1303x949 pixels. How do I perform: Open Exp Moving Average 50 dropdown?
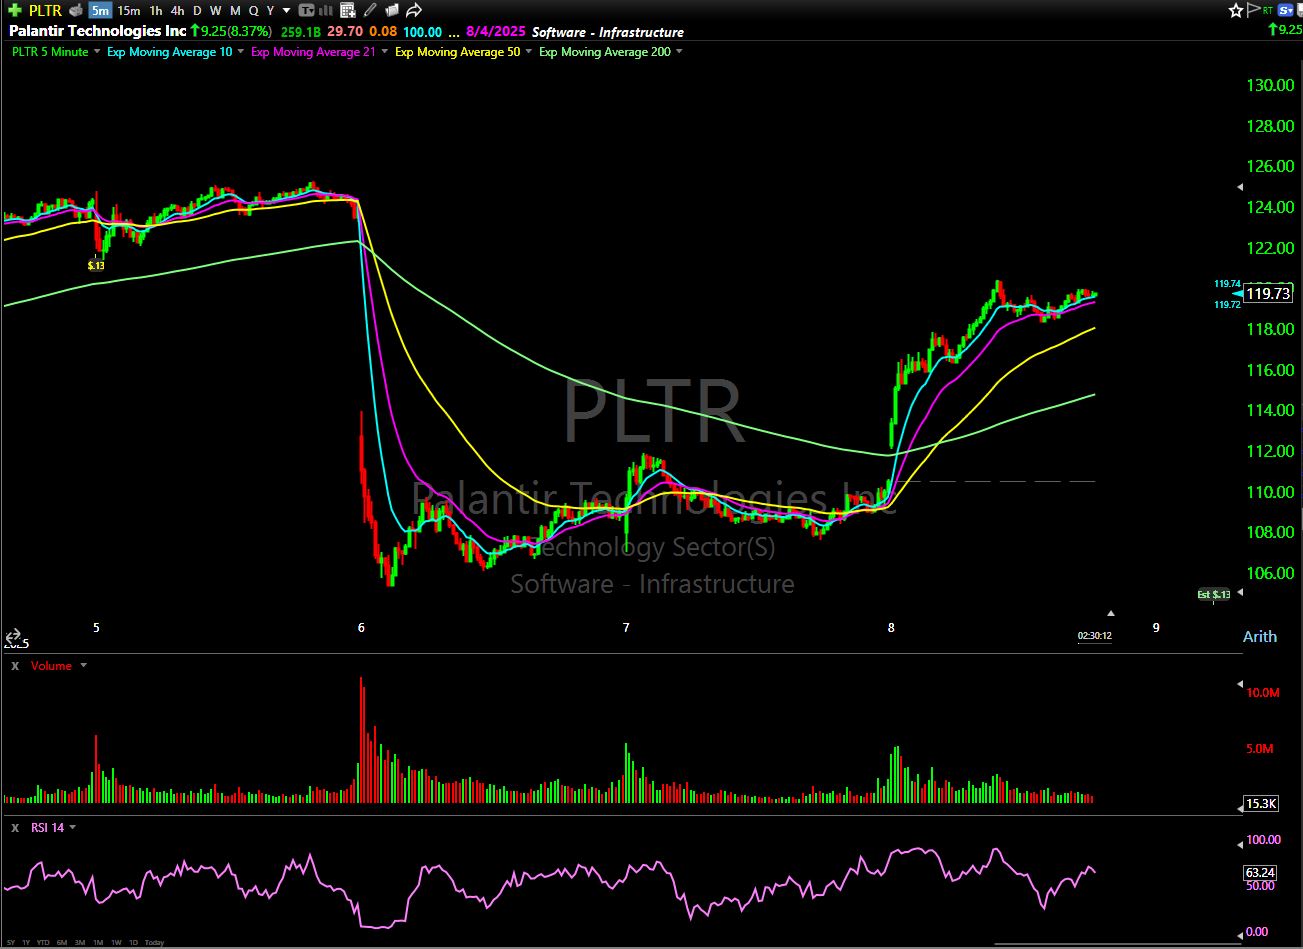click(x=529, y=51)
